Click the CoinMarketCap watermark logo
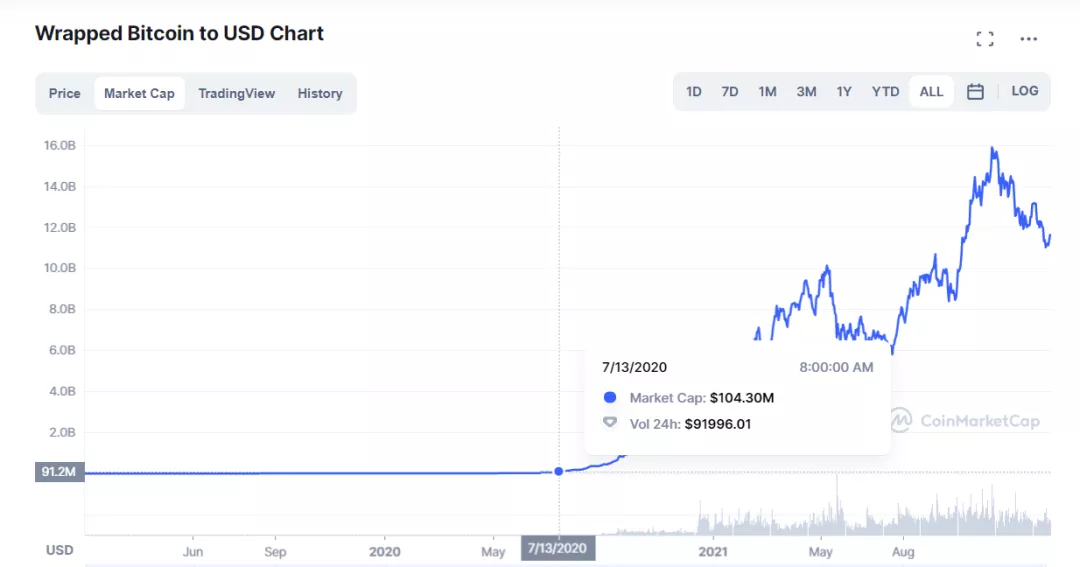The height and width of the screenshot is (567, 1080). coord(965,421)
